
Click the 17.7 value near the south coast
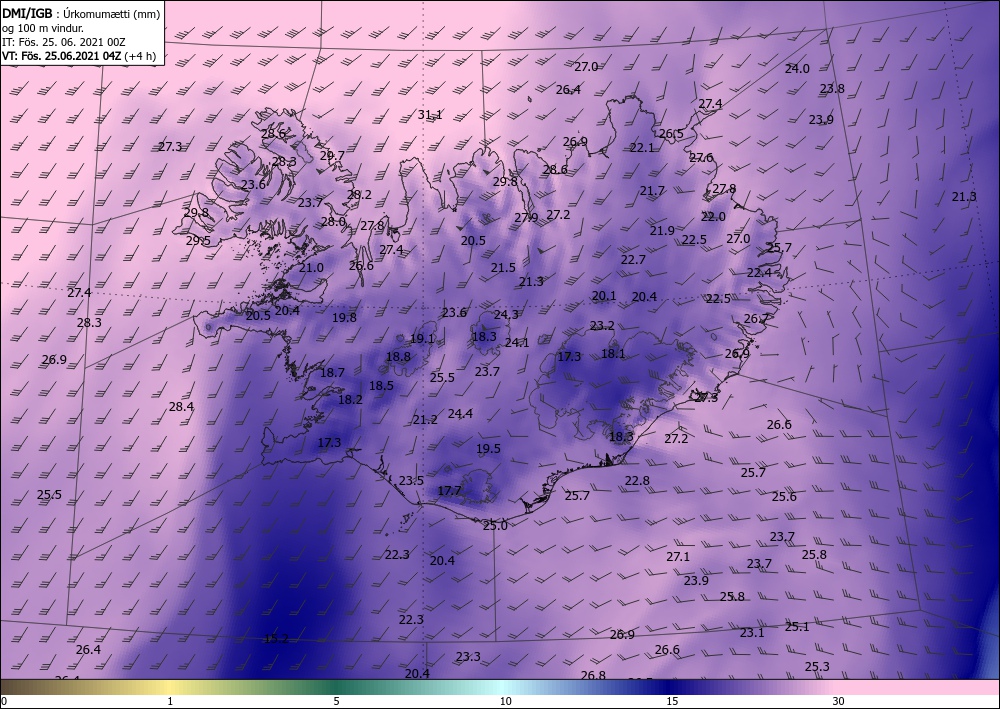pos(450,491)
